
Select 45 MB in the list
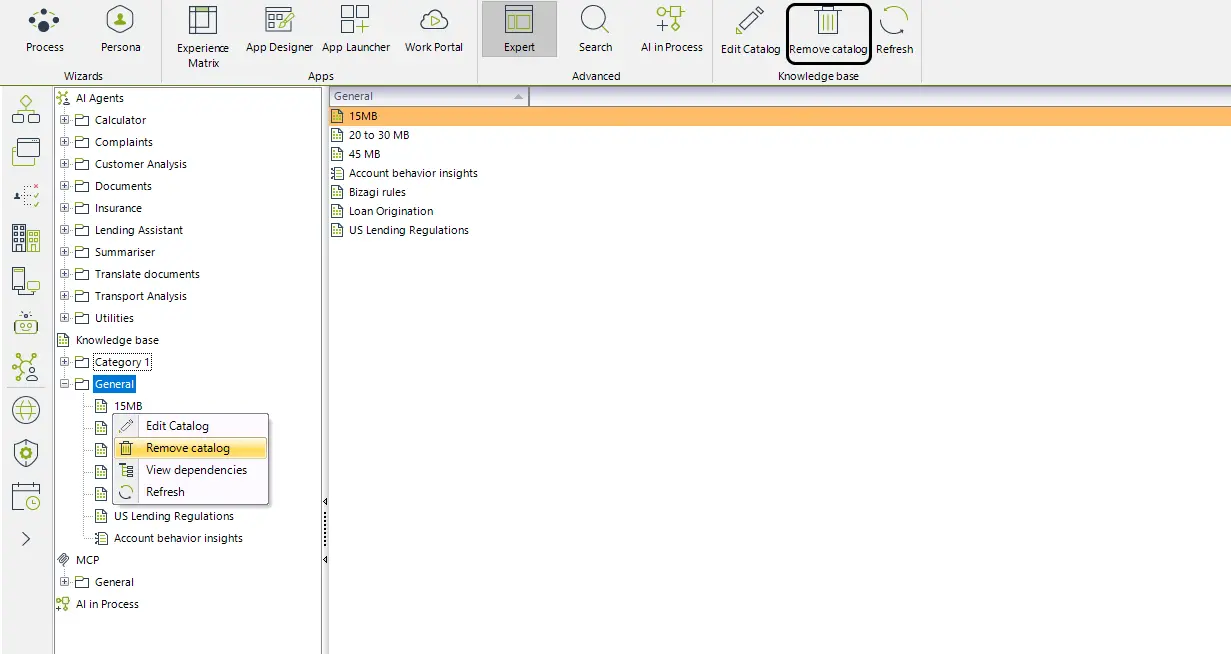tap(364, 154)
